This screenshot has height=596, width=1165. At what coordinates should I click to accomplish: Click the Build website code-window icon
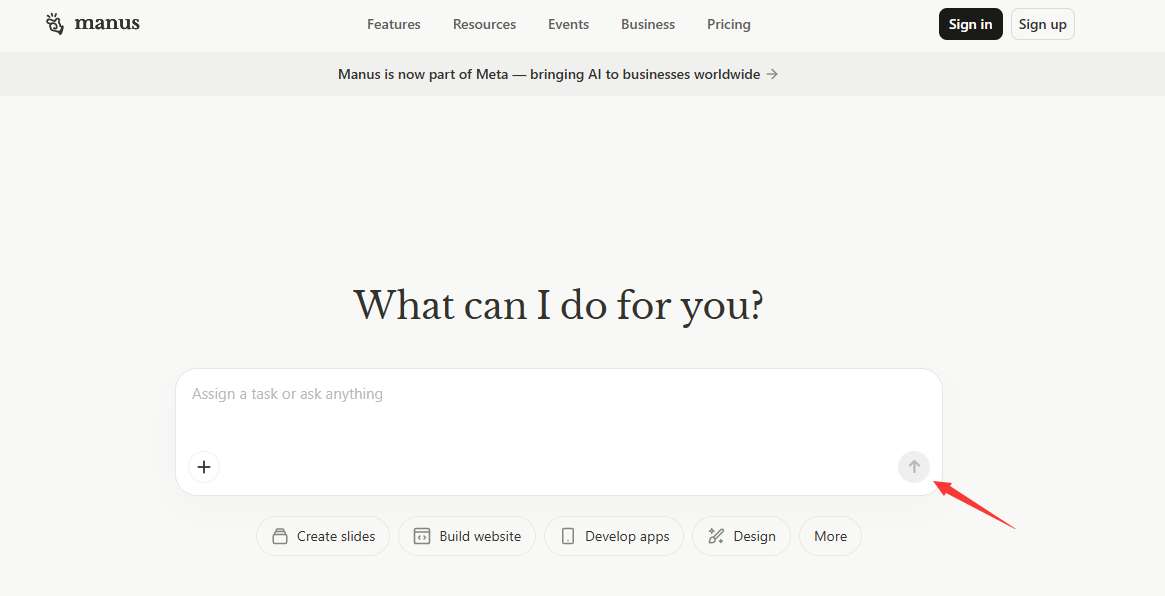click(x=422, y=537)
